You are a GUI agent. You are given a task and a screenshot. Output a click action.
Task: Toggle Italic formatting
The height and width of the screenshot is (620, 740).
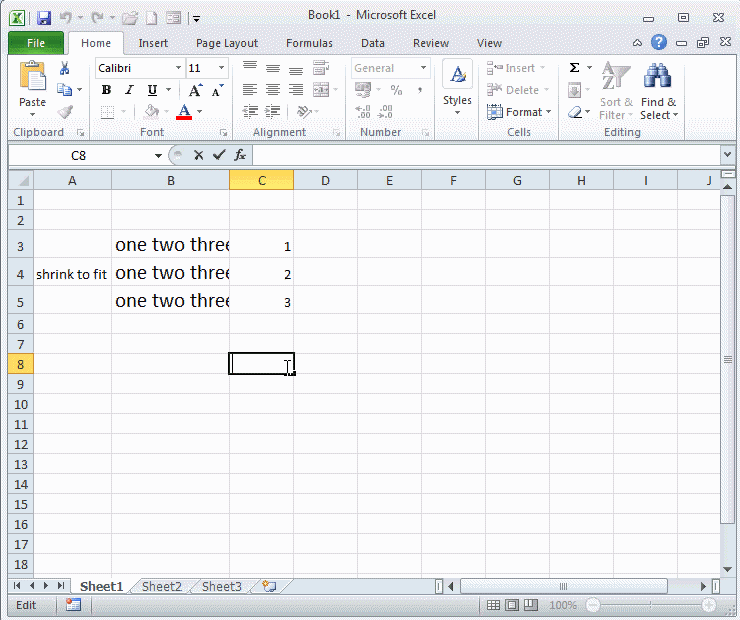[129, 90]
